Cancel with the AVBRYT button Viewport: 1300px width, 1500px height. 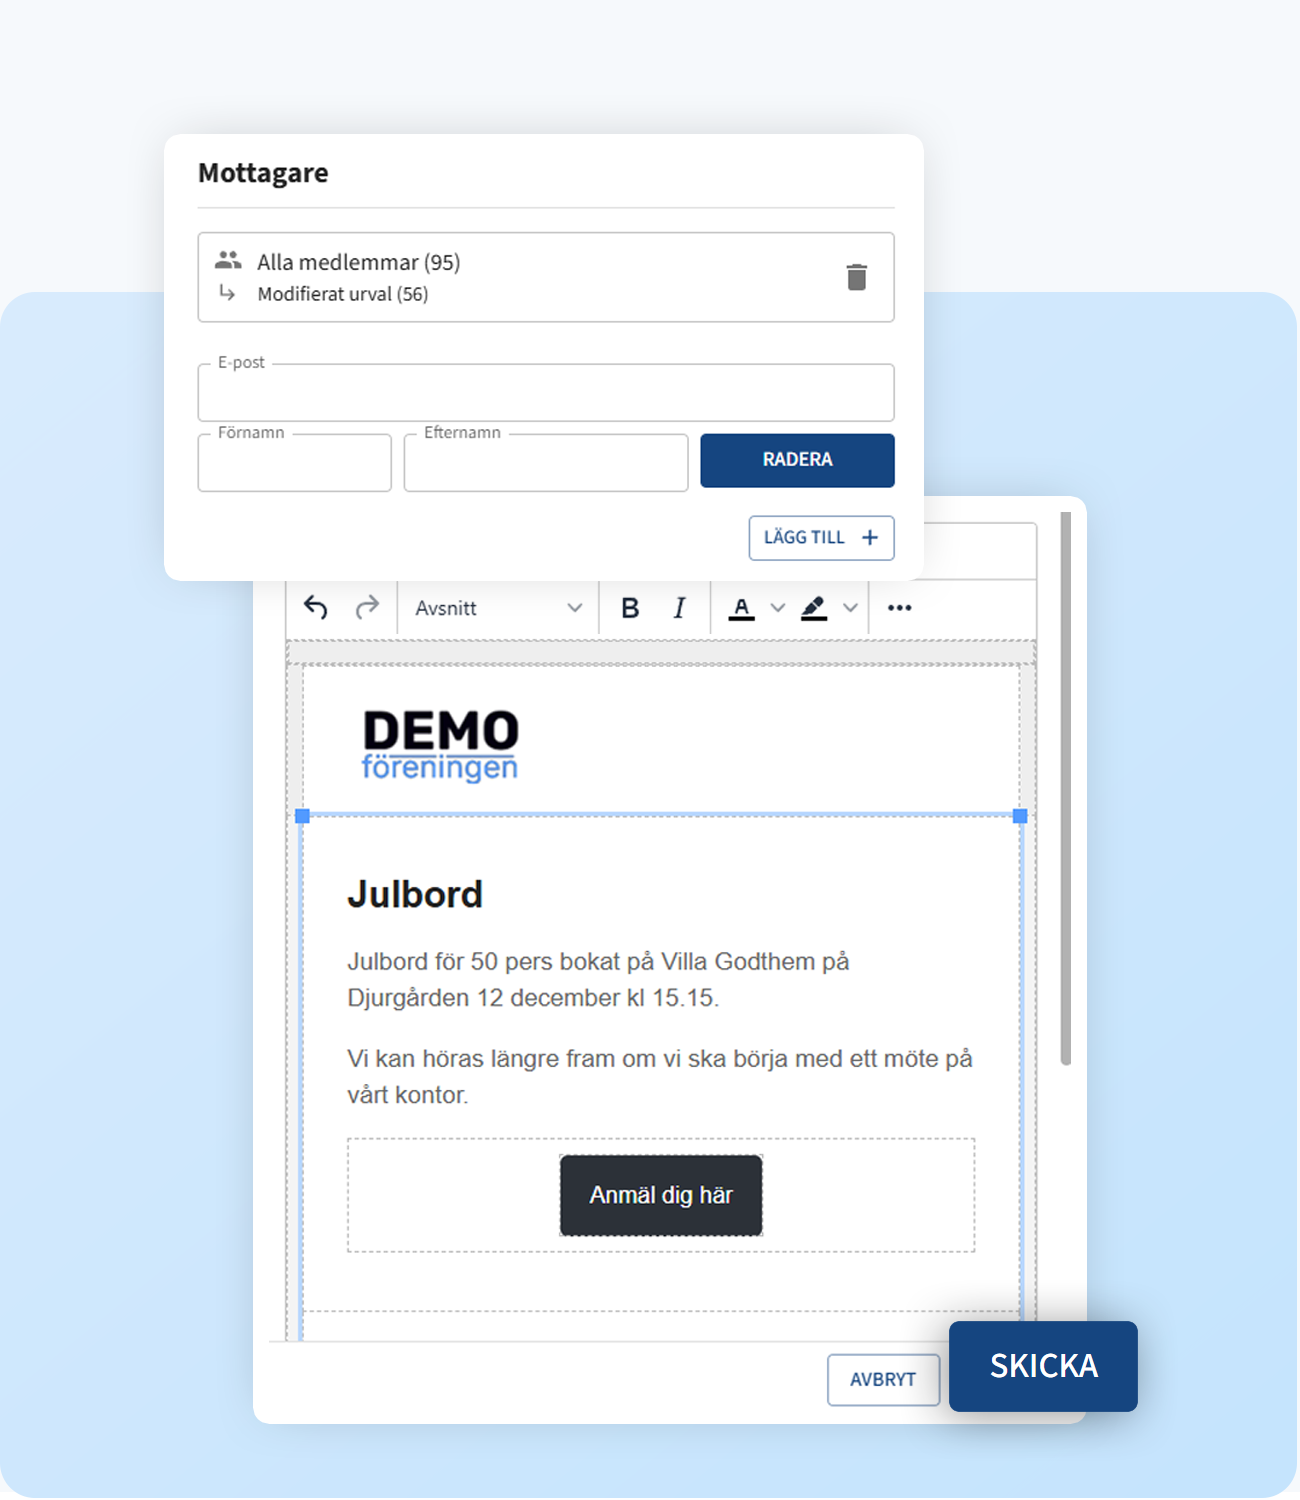point(883,1380)
